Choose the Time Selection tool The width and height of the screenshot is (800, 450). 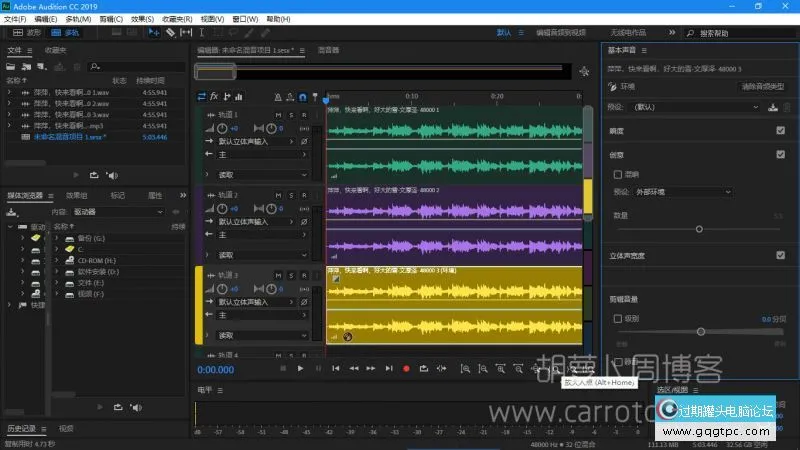[x=203, y=32]
